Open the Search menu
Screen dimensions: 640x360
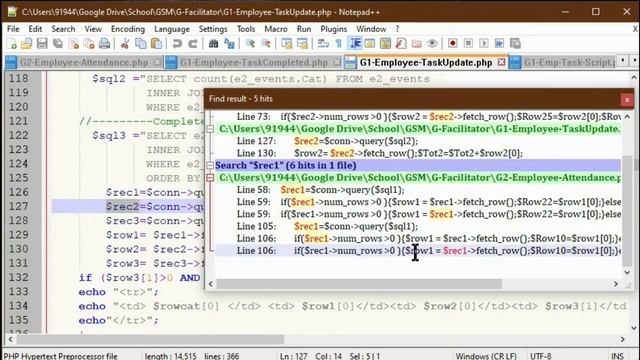coord(63,29)
